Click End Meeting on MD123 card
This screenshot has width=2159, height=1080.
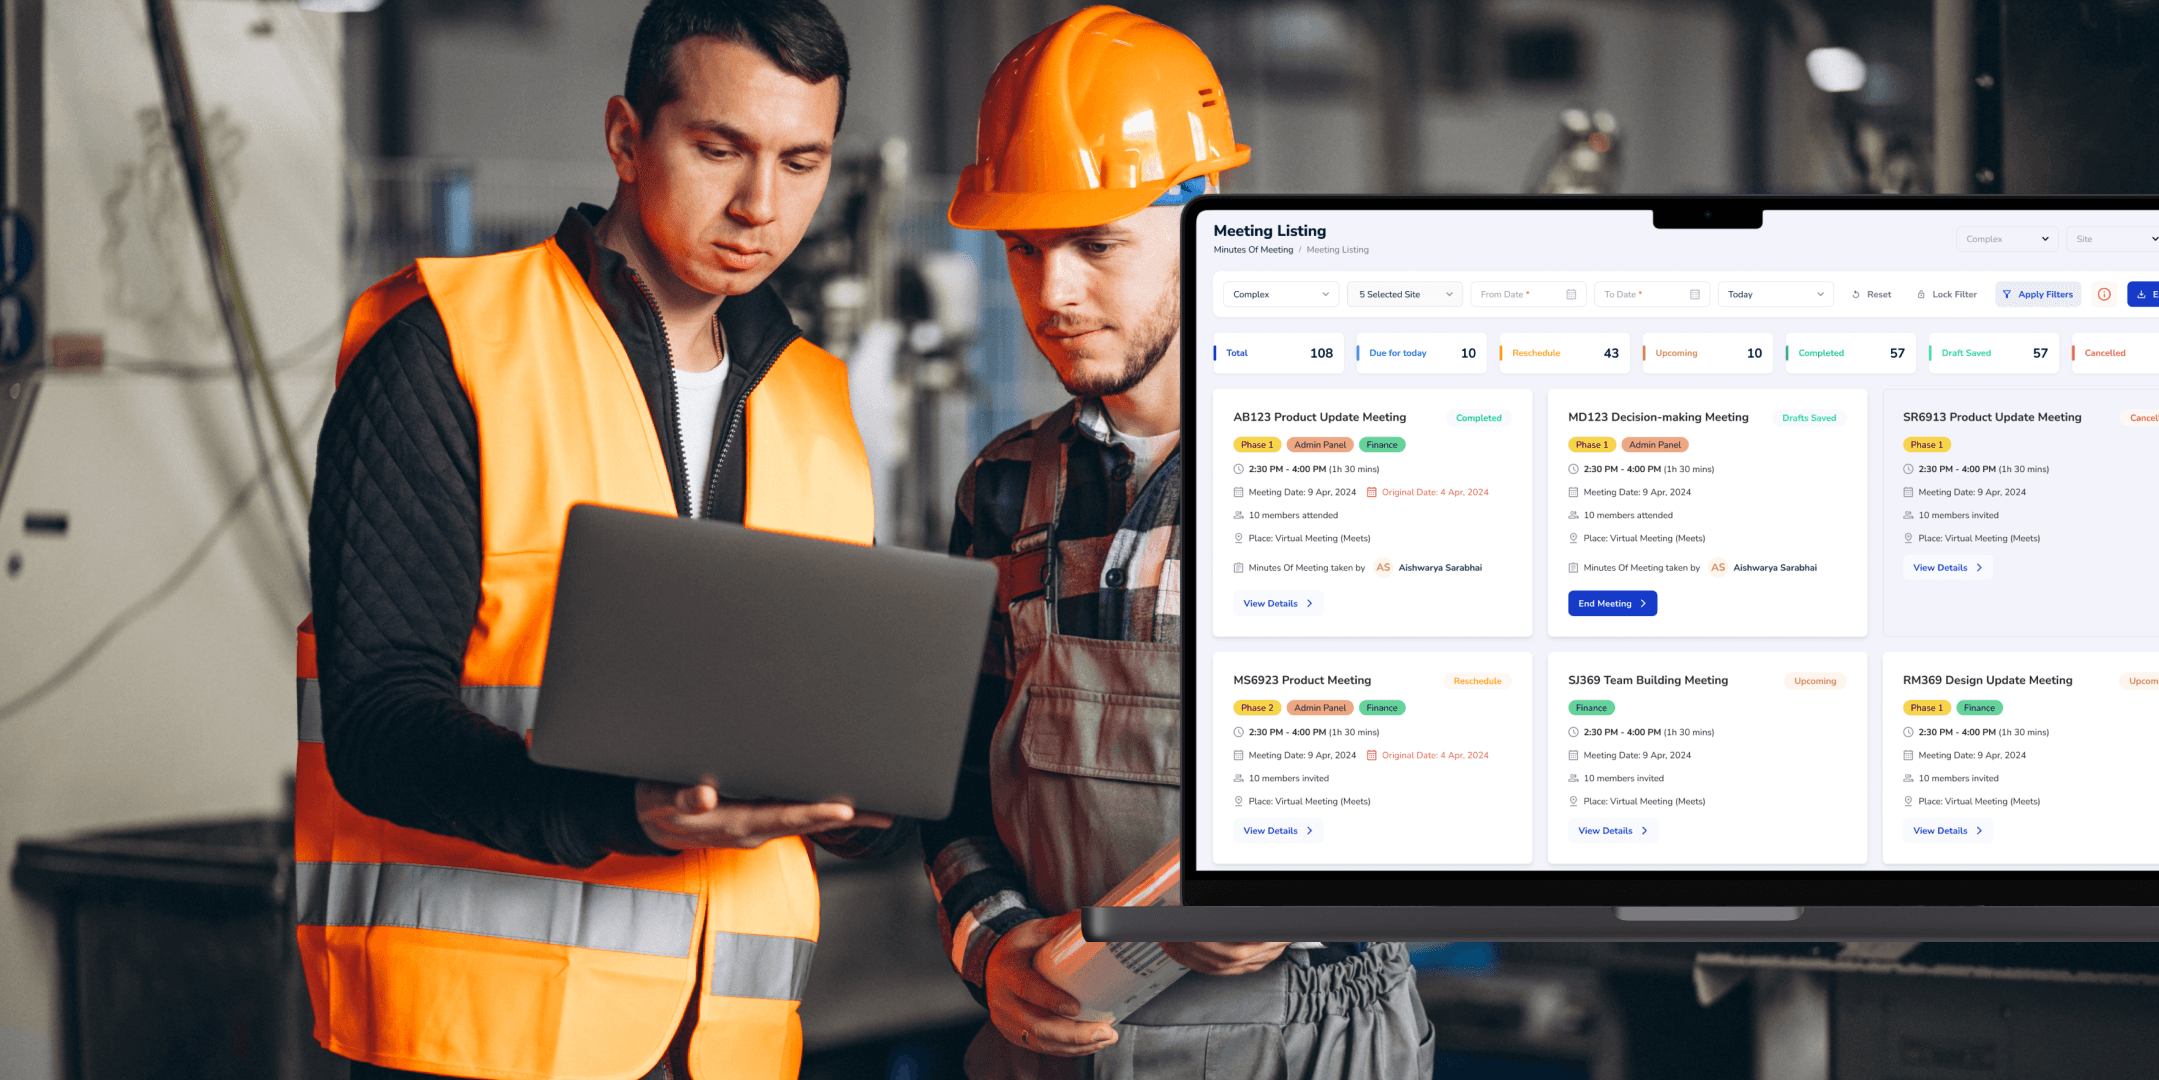coord(1612,603)
